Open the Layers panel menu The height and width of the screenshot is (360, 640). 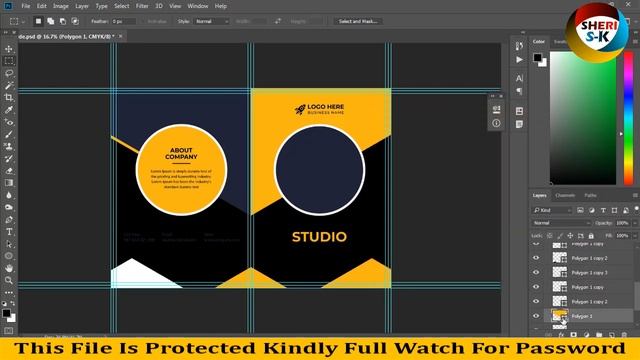pos(635,196)
